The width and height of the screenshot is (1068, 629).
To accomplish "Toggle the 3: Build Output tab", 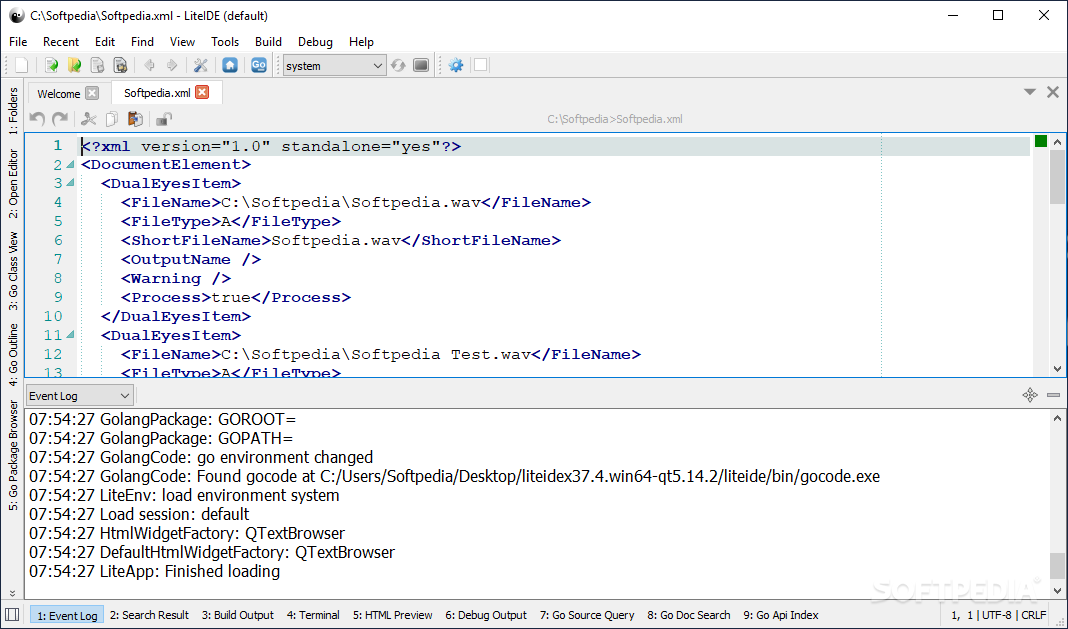I will (x=238, y=615).
